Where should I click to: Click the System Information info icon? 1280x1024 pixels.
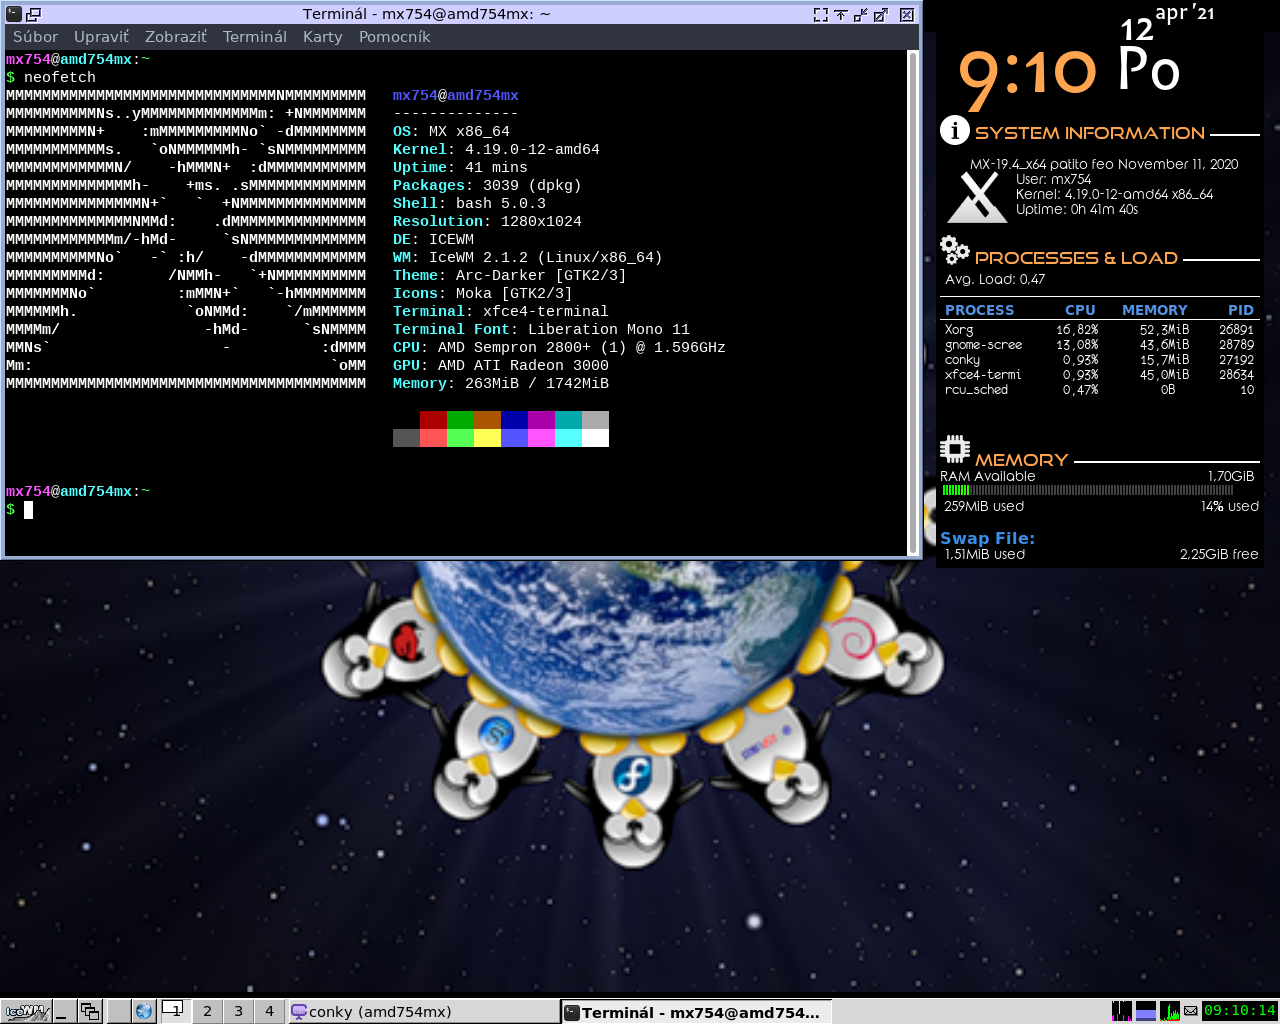pyautogui.click(x=955, y=130)
